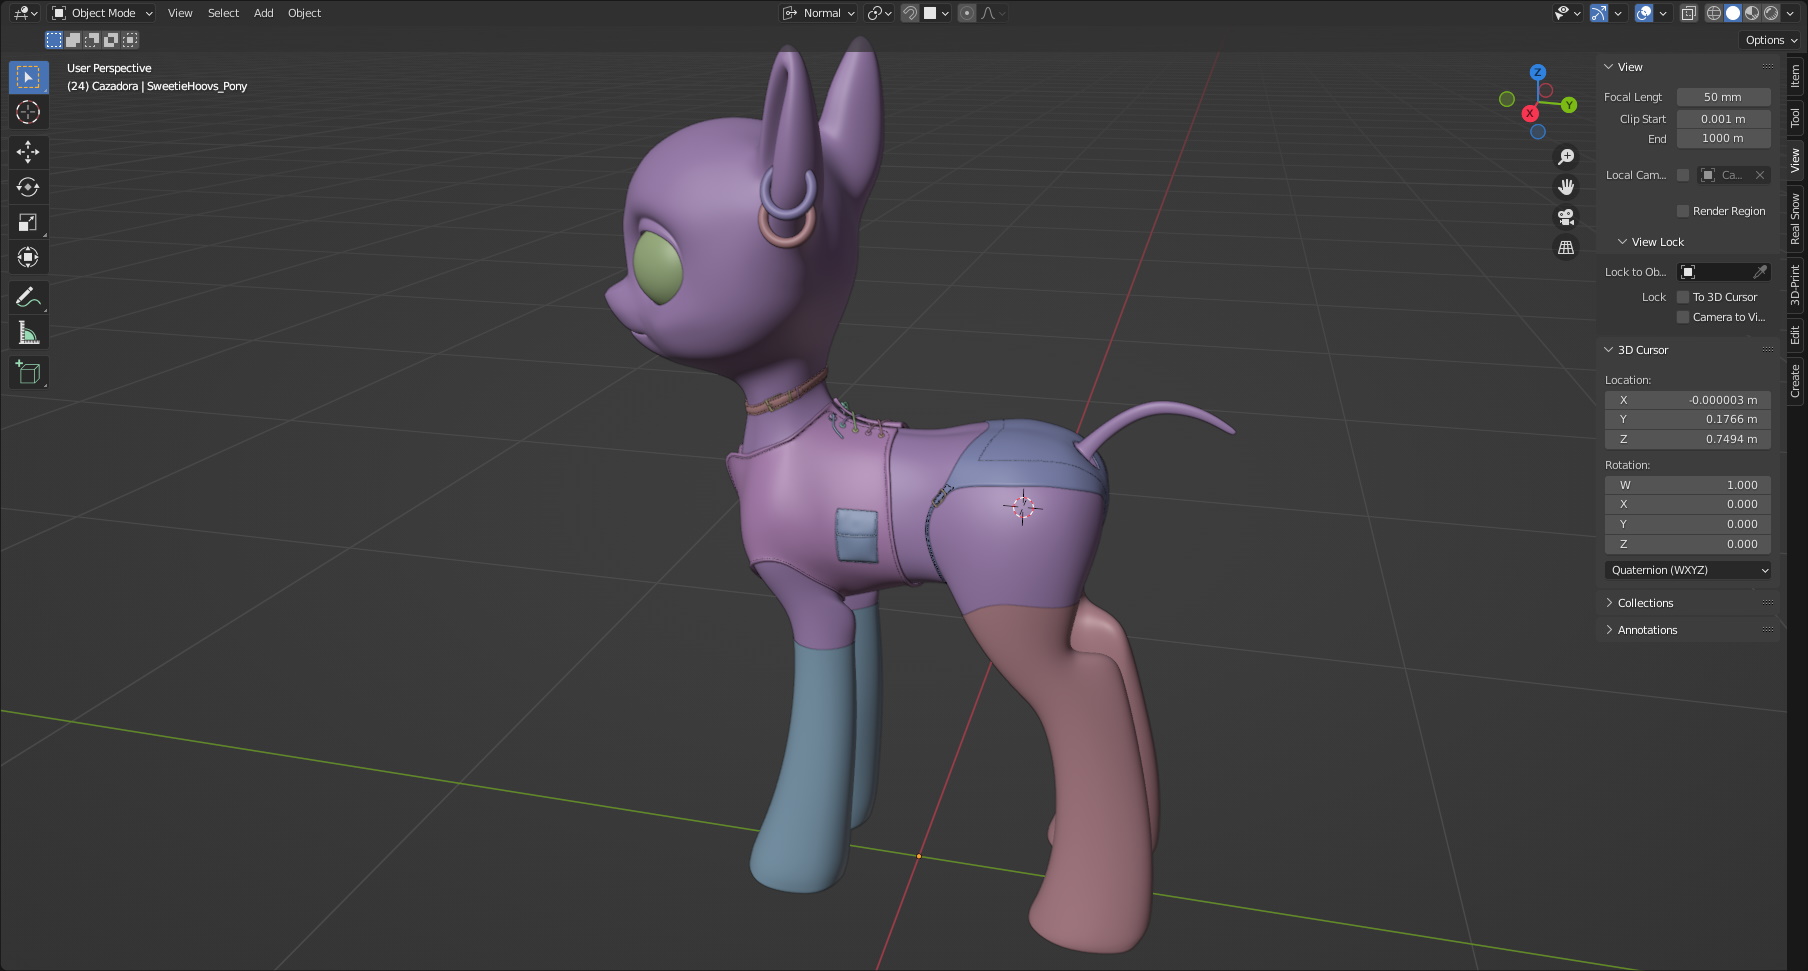Image resolution: width=1808 pixels, height=971 pixels.
Task: Expand the Collections panel
Action: (1608, 603)
